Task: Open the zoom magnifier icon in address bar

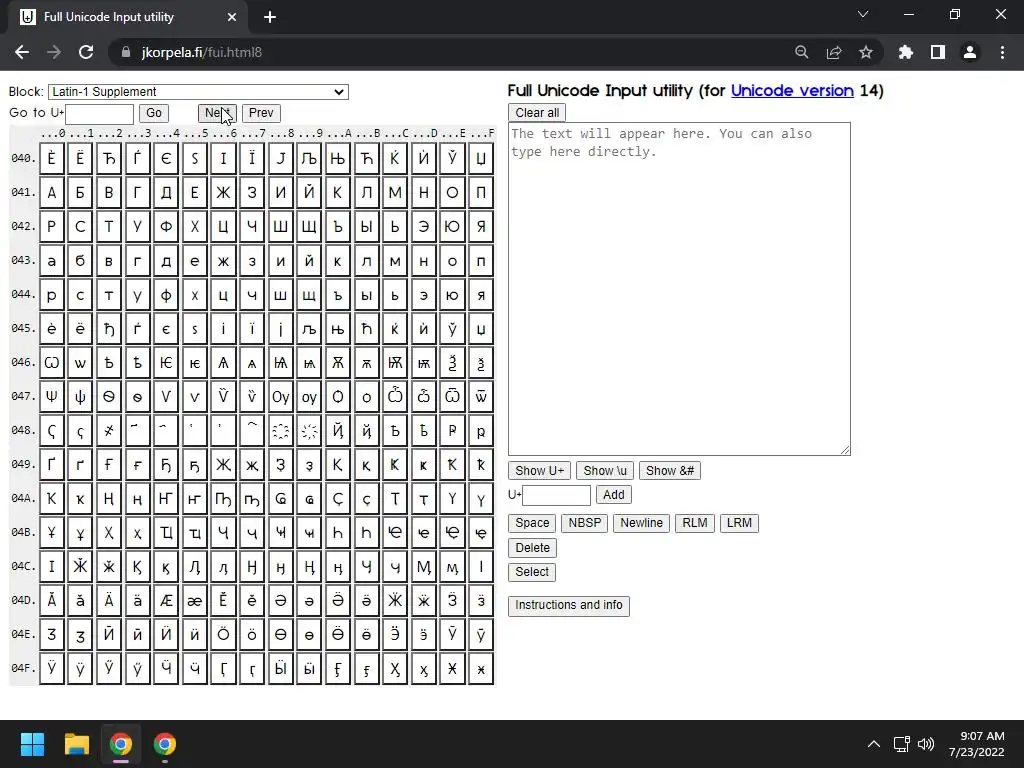Action: click(x=802, y=52)
